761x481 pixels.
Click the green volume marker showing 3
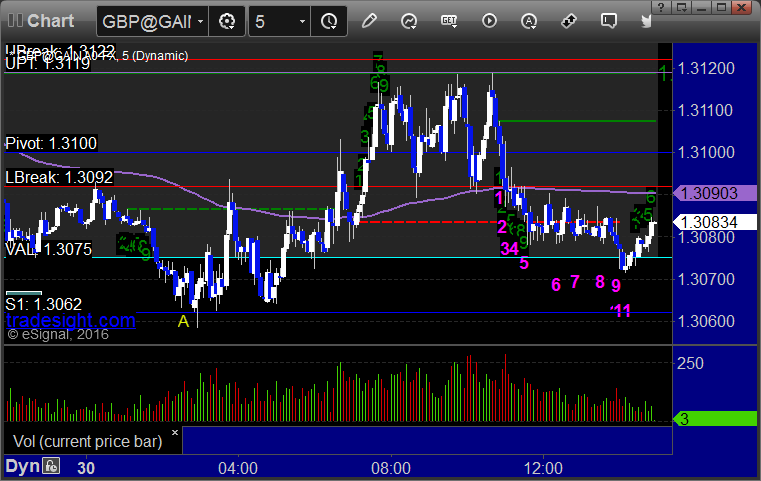click(x=715, y=419)
